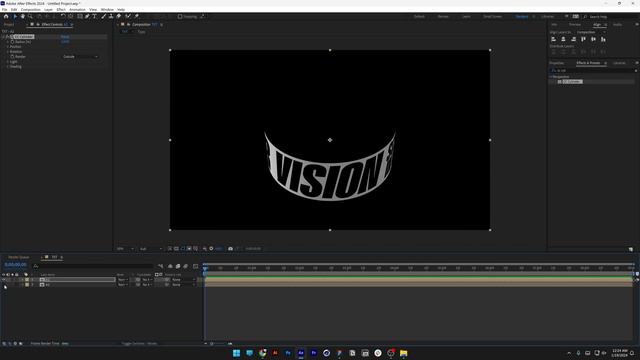Select the Eraser tool
The height and width of the screenshot is (360, 640).
(119, 16)
